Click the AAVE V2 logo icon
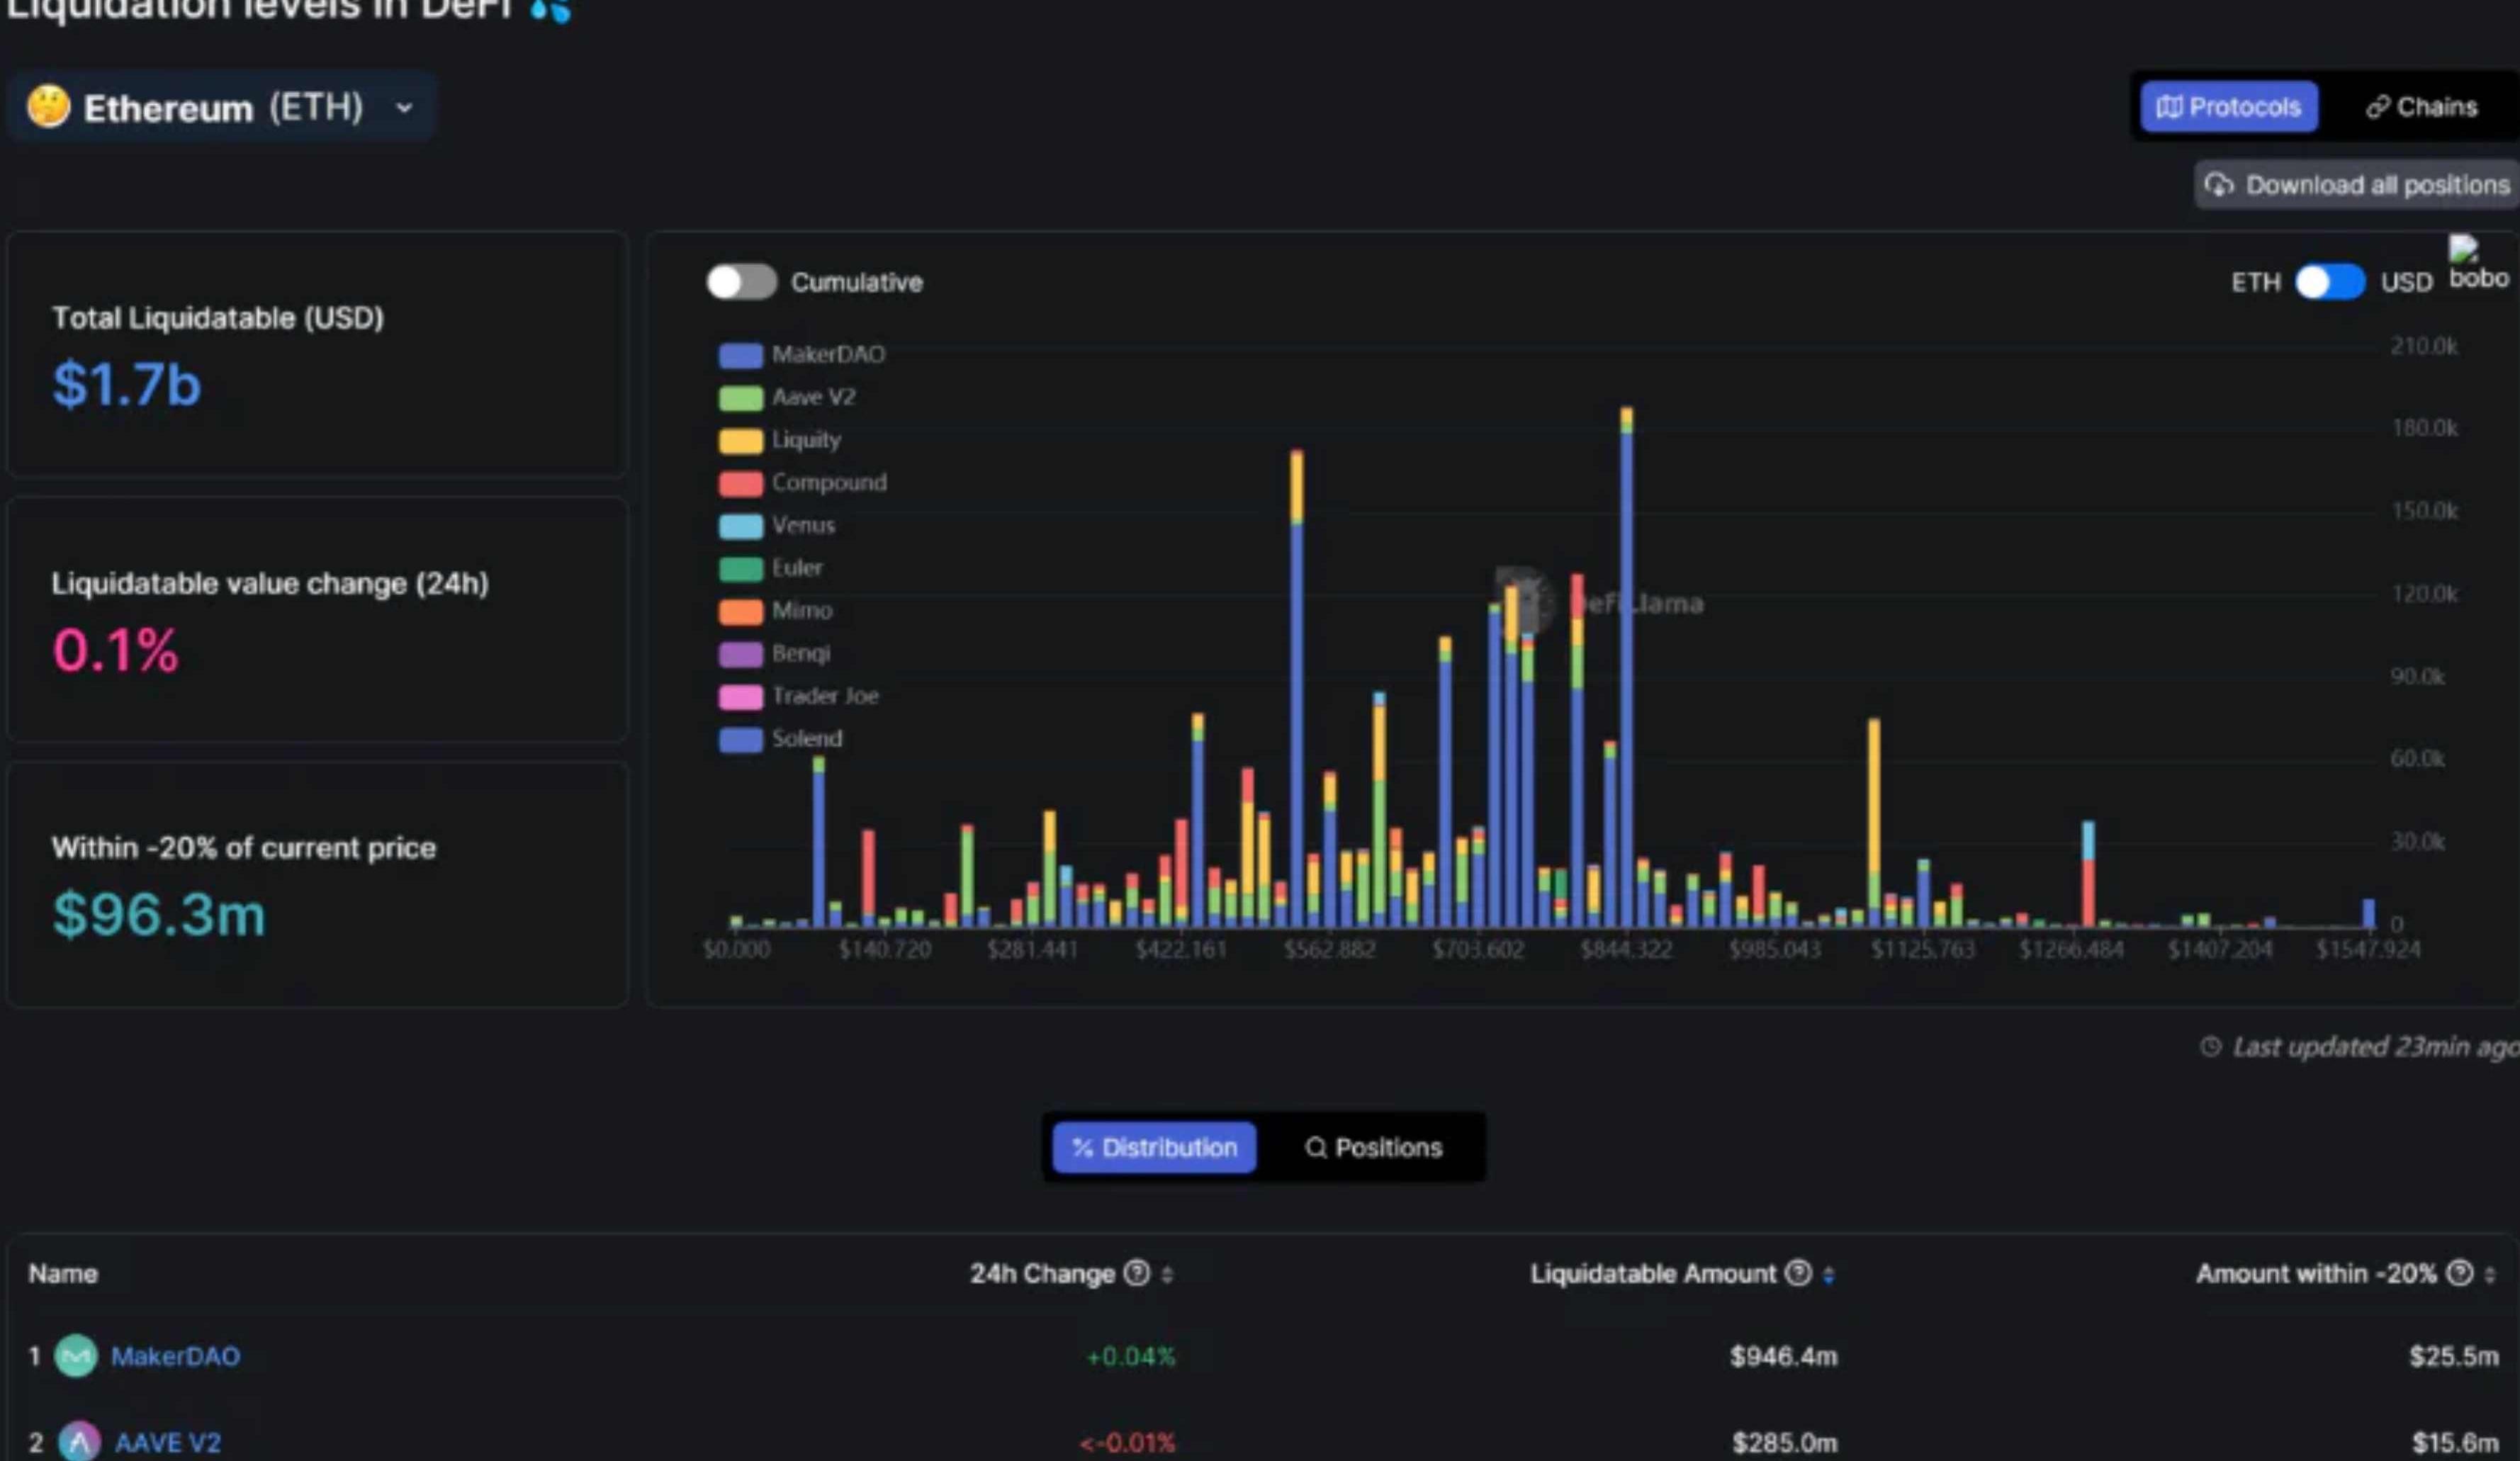2520x1461 pixels. pyautogui.click(x=79, y=1441)
